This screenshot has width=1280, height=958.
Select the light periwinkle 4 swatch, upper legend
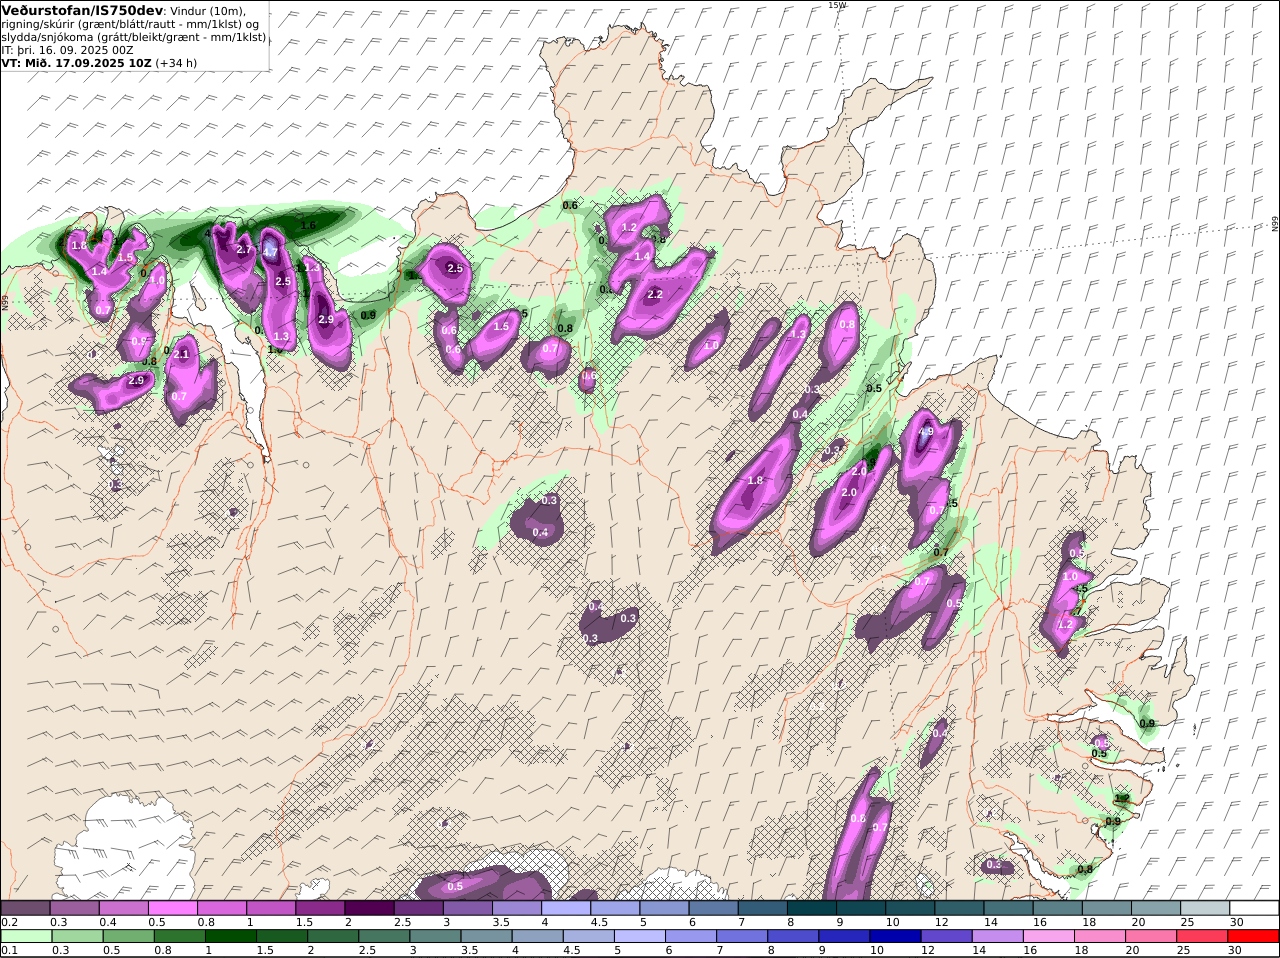tap(564, 907)
